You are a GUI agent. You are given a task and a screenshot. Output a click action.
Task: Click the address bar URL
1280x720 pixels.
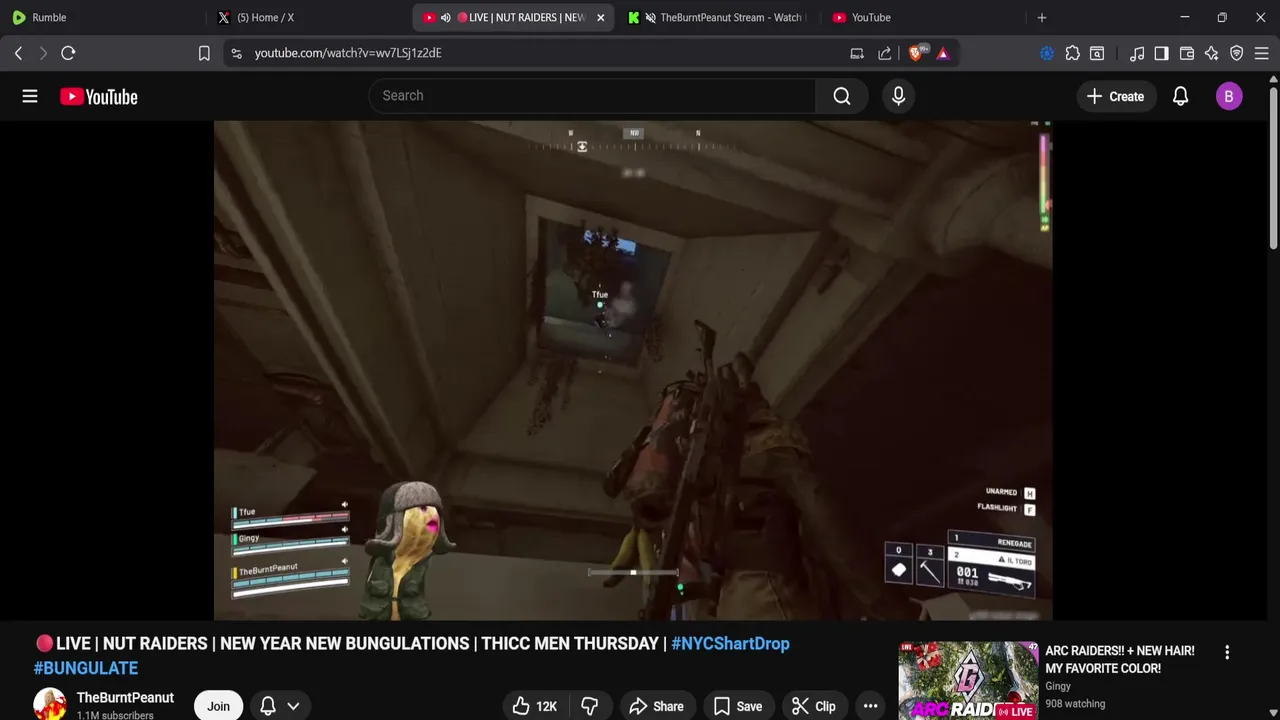[x=348, y=53]
